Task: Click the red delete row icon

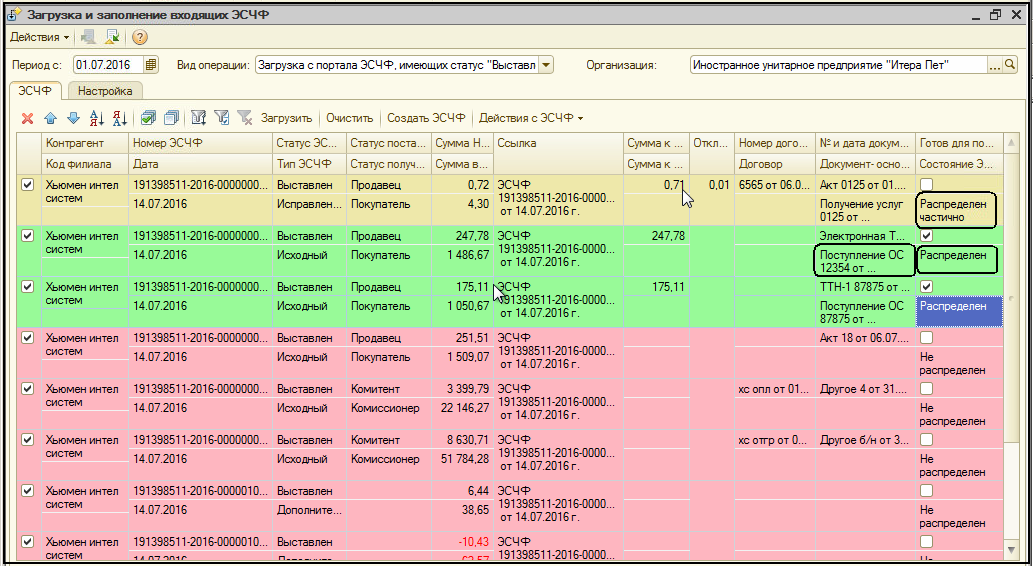Action: pos(27,118)
